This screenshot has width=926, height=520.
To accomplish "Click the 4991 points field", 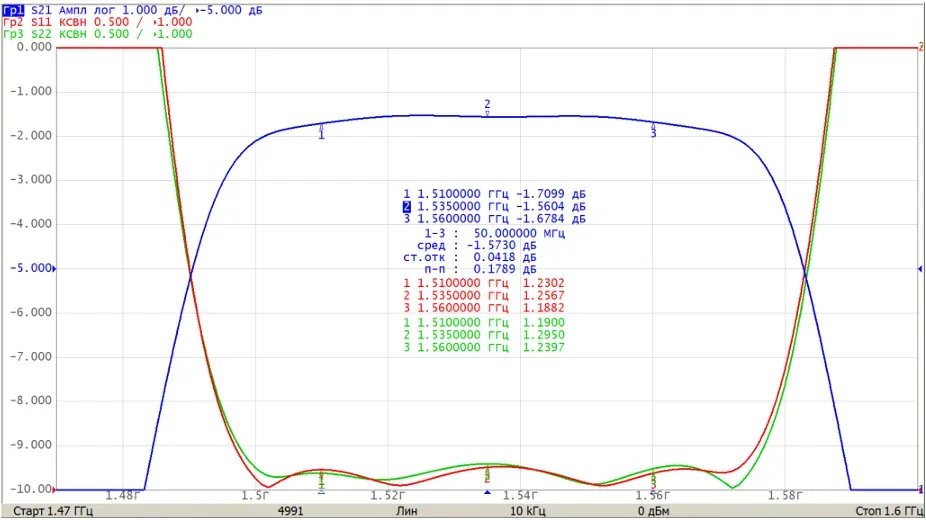I will pyautogui.click(x=290, y=511).
